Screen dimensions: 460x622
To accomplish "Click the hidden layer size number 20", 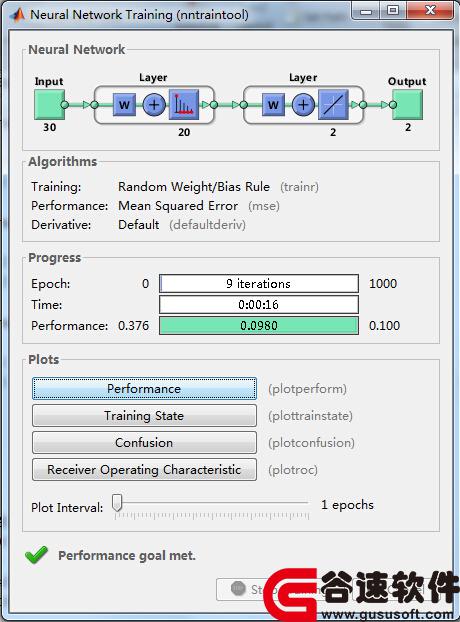I will 184,132.
